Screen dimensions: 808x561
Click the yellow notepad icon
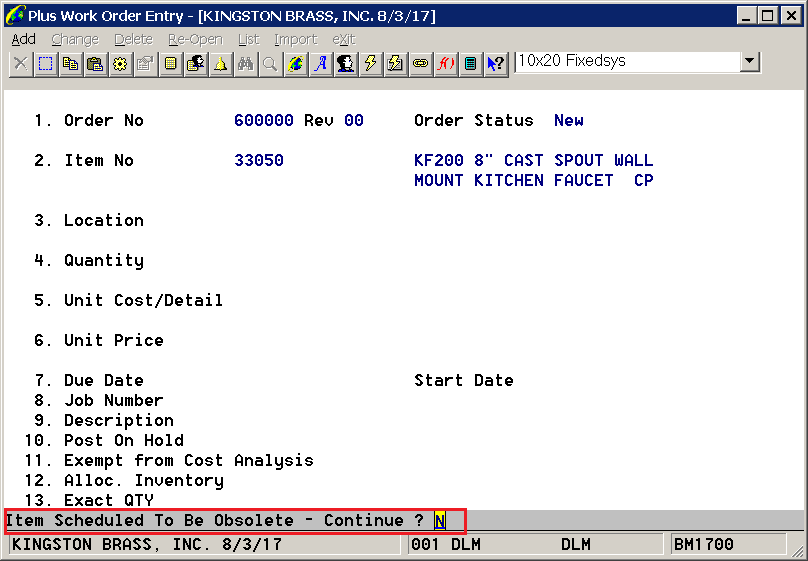pos(170,64)
